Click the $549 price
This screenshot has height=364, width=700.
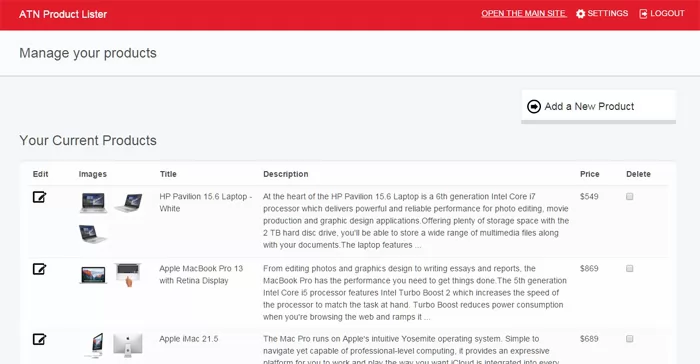click(589, 197)
